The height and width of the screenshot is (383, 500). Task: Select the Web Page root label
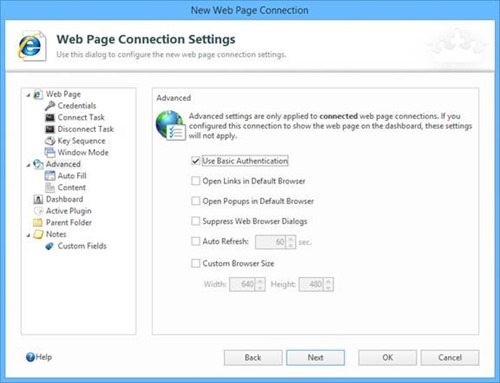(x=63, y=94)
